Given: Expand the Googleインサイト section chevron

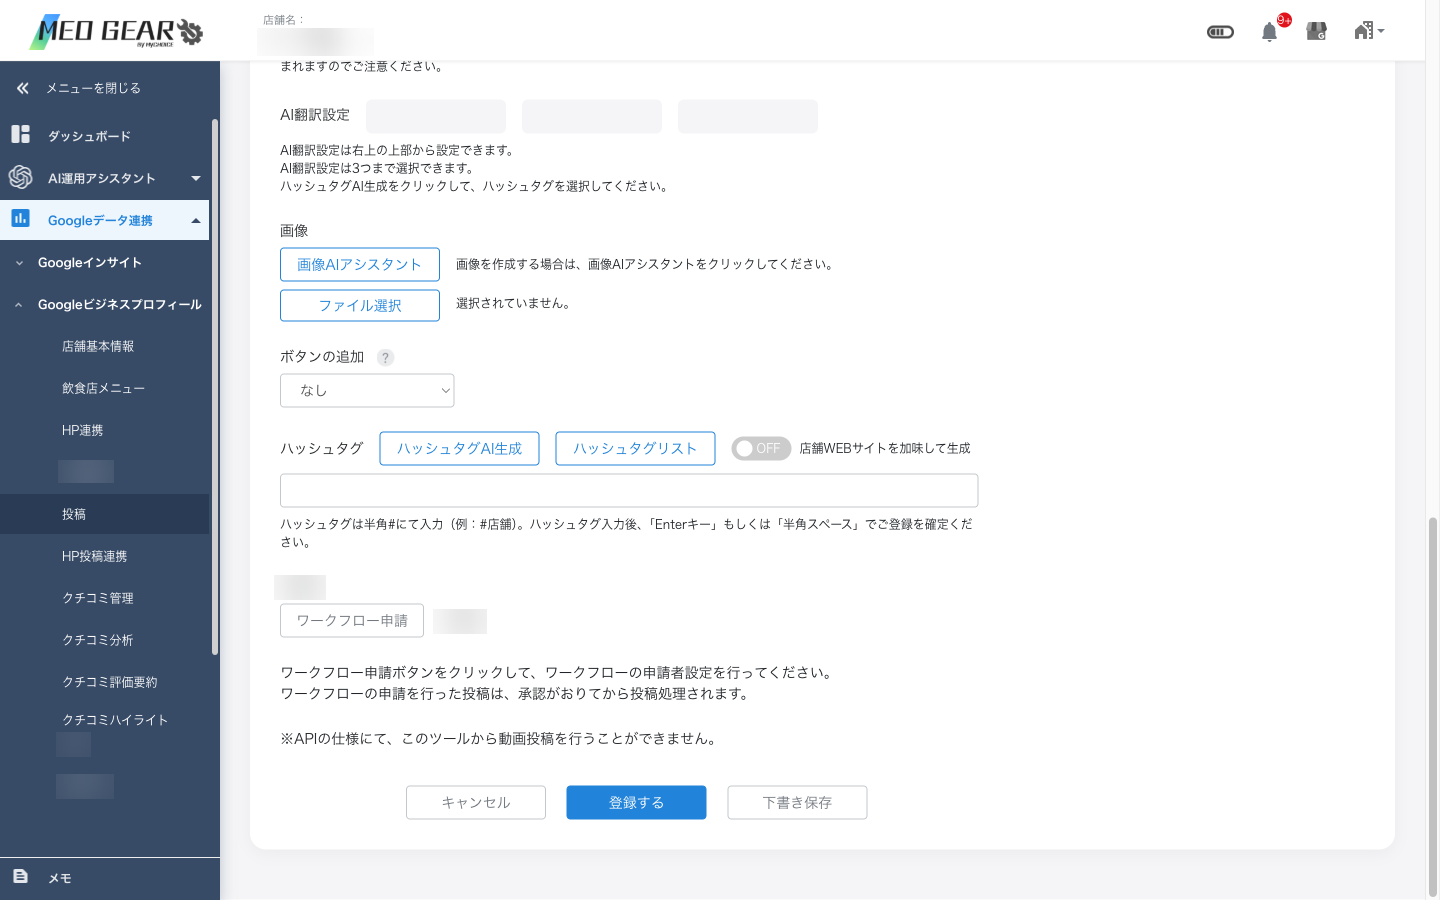Looking at the screenshot, I should (19, 263).
